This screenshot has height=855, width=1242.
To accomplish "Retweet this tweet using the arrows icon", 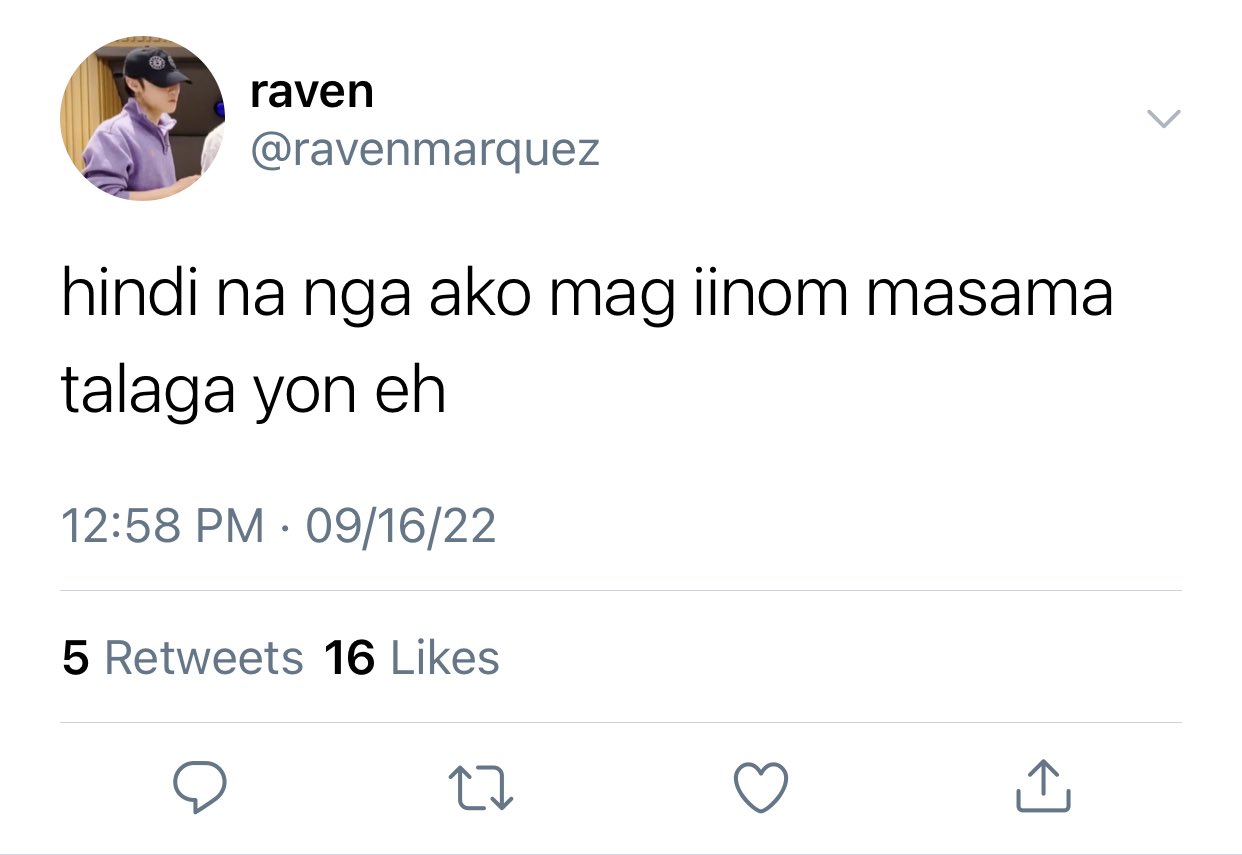I will click(x=480, y=787).
